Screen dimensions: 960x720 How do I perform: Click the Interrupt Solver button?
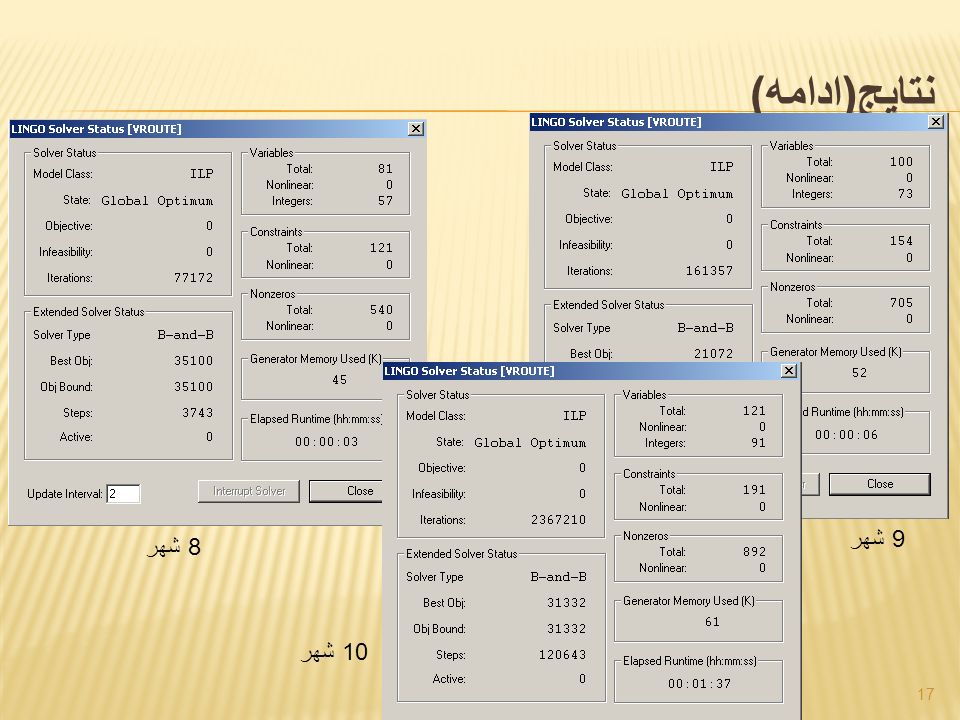[x=249, y=491]
